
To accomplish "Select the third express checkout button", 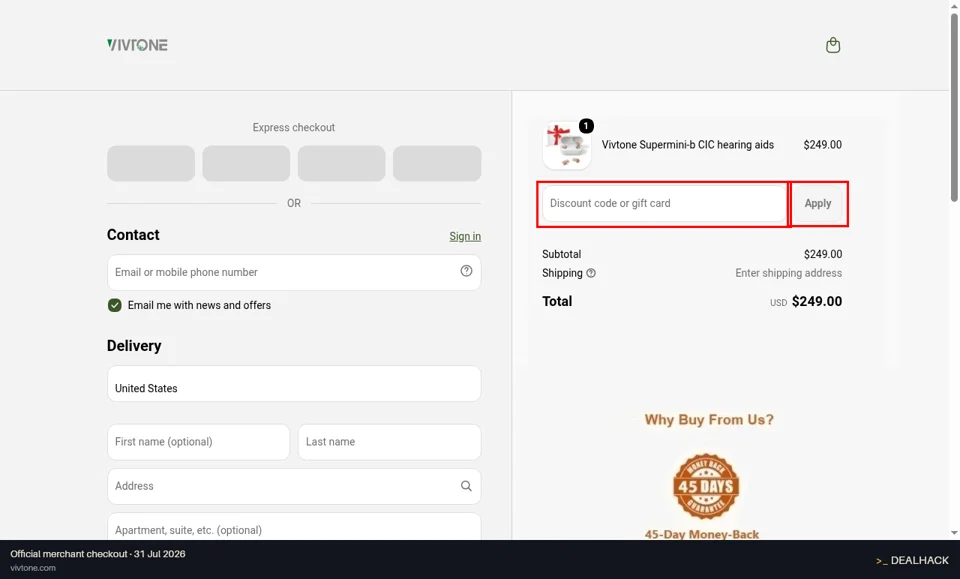I will click(x=342, y=163).
